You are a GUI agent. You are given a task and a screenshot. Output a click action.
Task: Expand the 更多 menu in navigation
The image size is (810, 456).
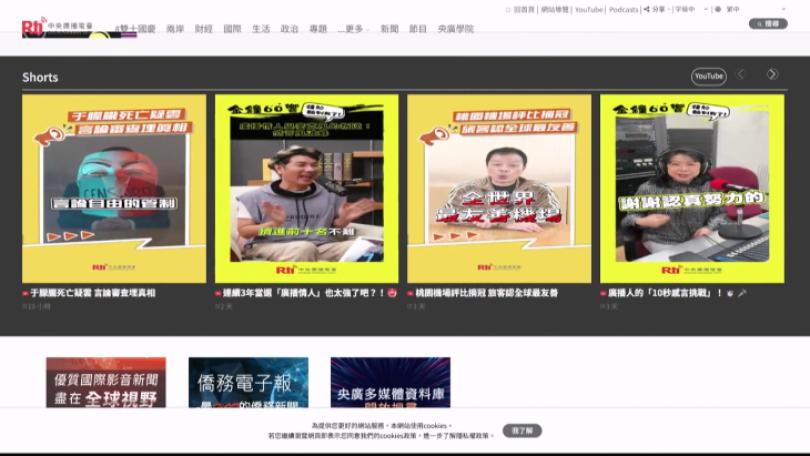[353, 29]
